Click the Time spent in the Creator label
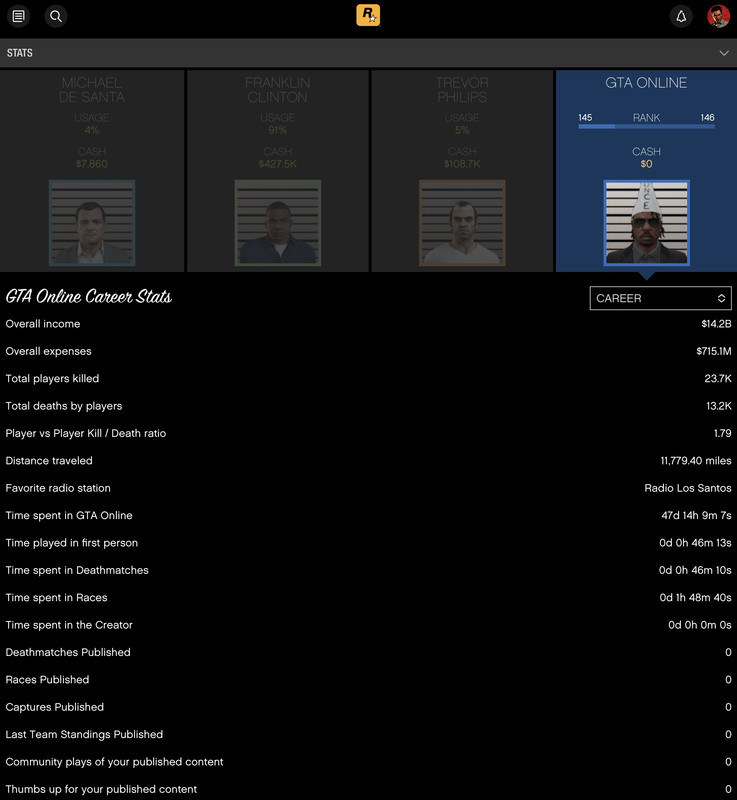737x800 pixels. 69,625
